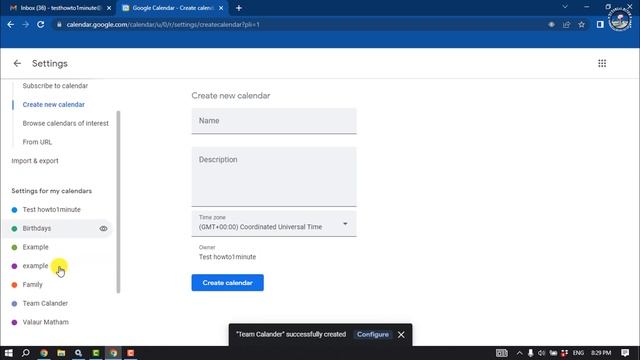Open the From URL option
Screen dimensions: 640x360
click(37, 142)
